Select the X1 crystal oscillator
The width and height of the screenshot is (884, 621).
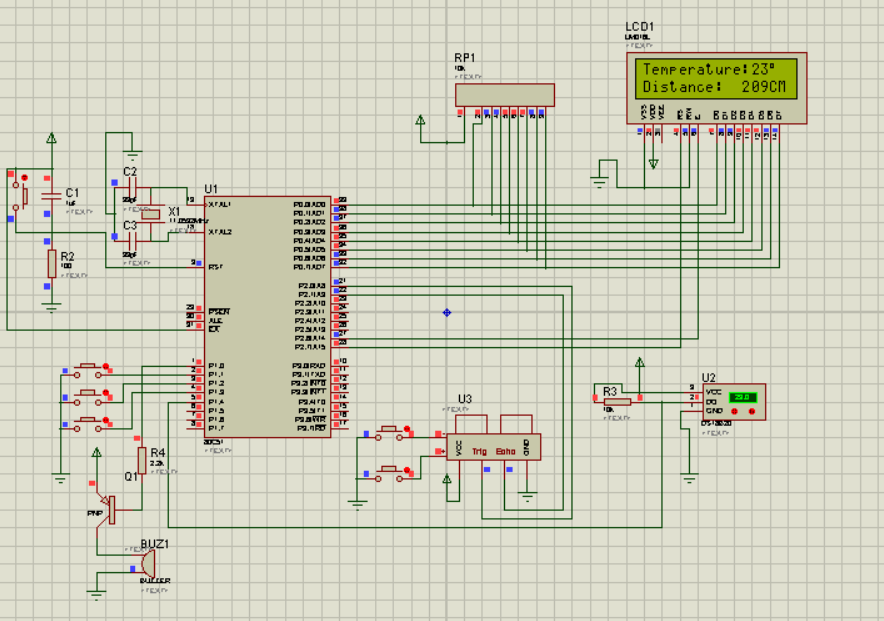[x=150, y=213]
